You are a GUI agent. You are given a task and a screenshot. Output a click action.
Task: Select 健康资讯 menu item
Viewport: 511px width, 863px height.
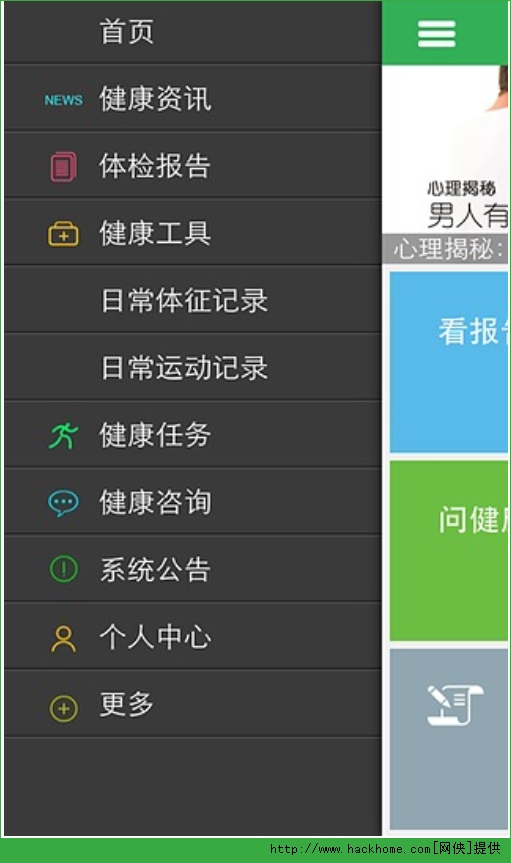click(x=193, y=99)
